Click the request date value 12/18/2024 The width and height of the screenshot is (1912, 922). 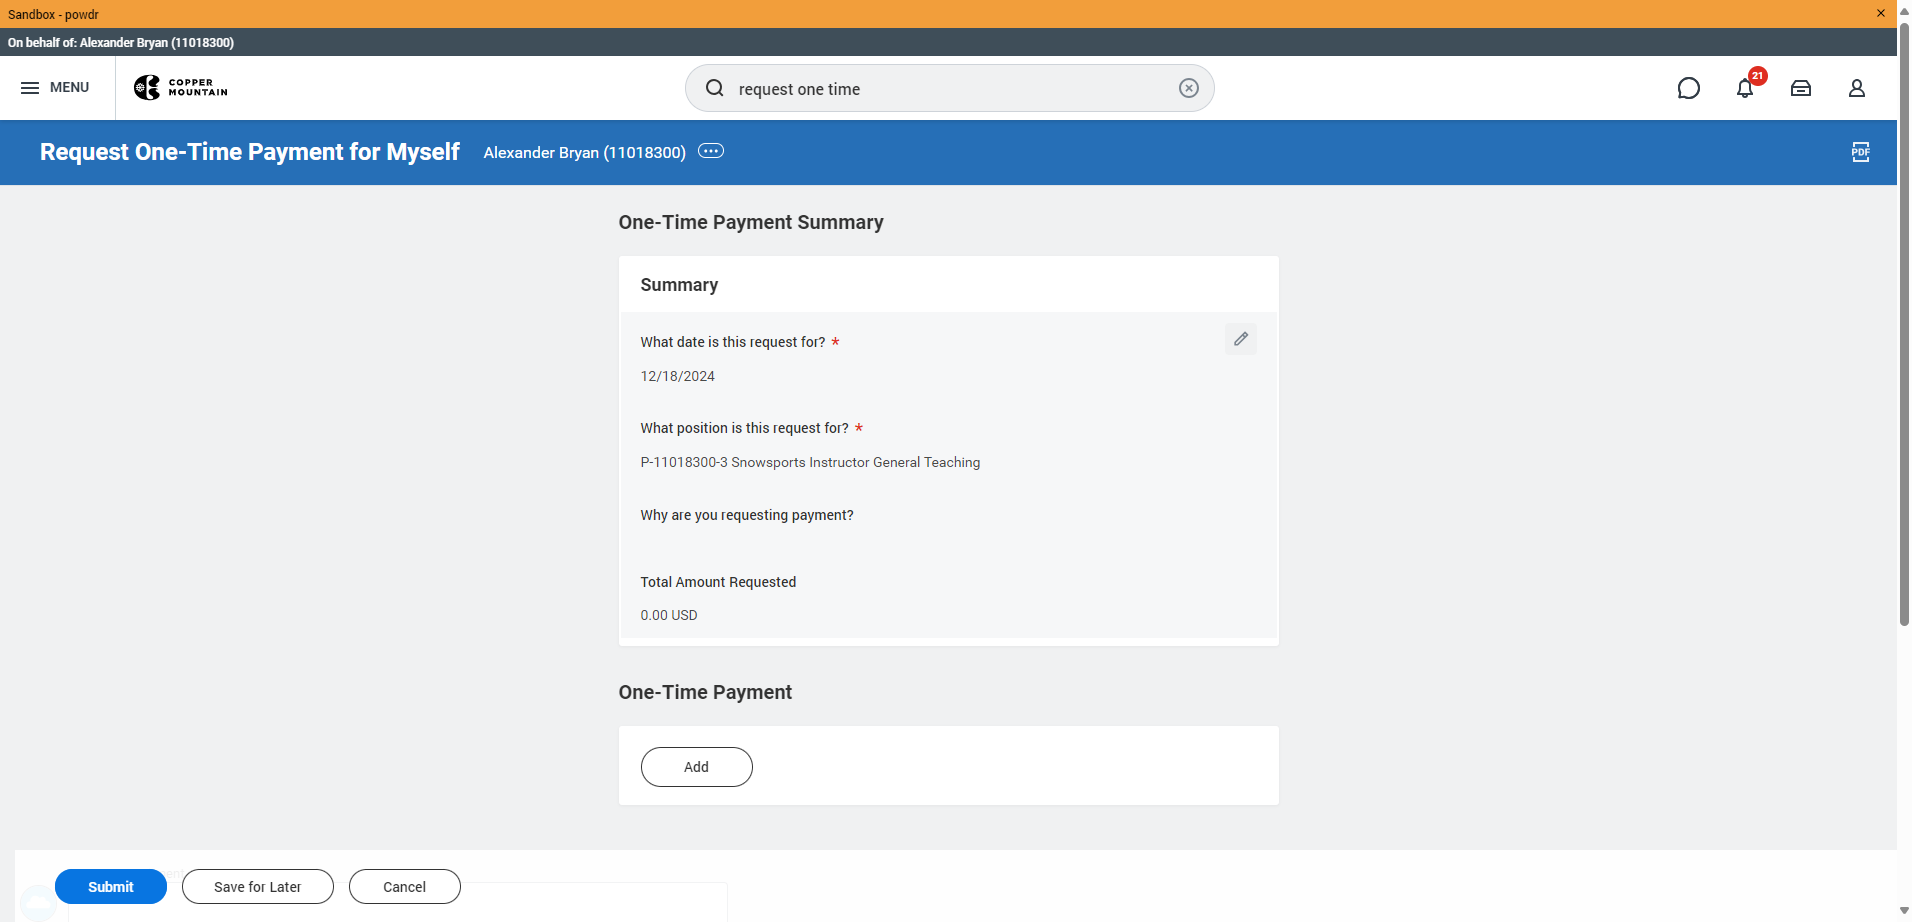(678, 376)
